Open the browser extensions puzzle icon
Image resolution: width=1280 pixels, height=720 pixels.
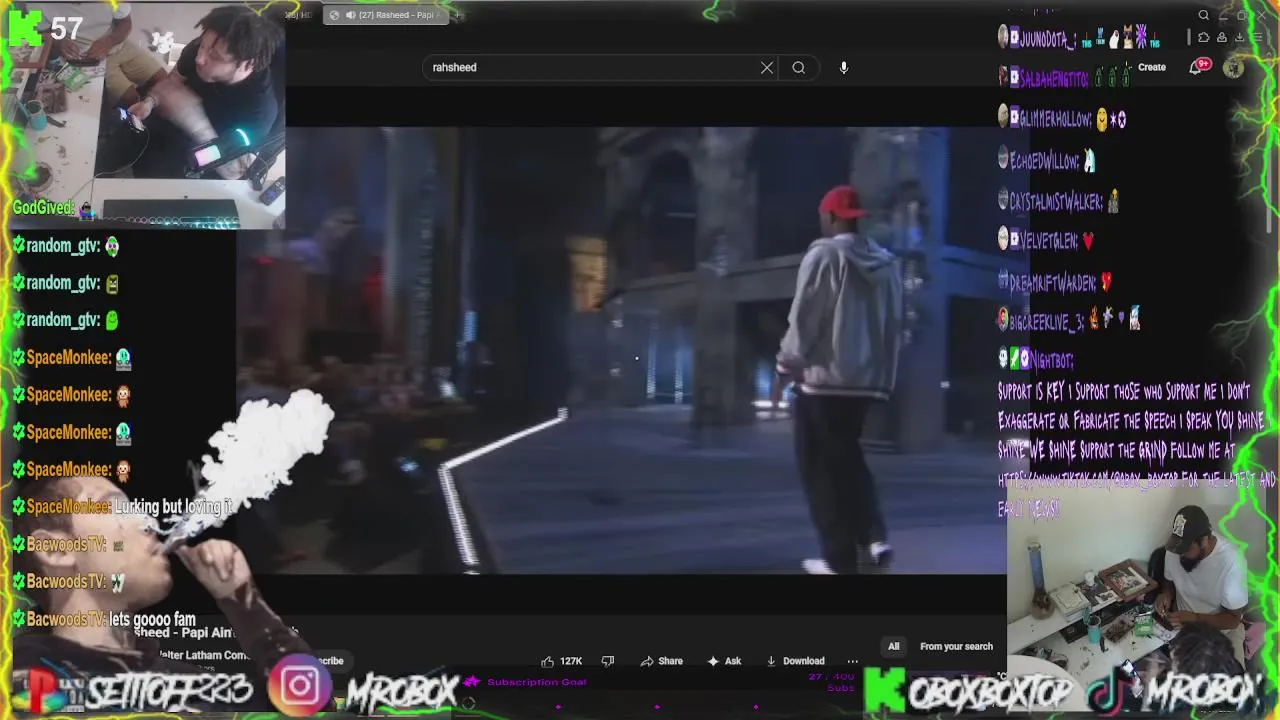pos(1203,38)
